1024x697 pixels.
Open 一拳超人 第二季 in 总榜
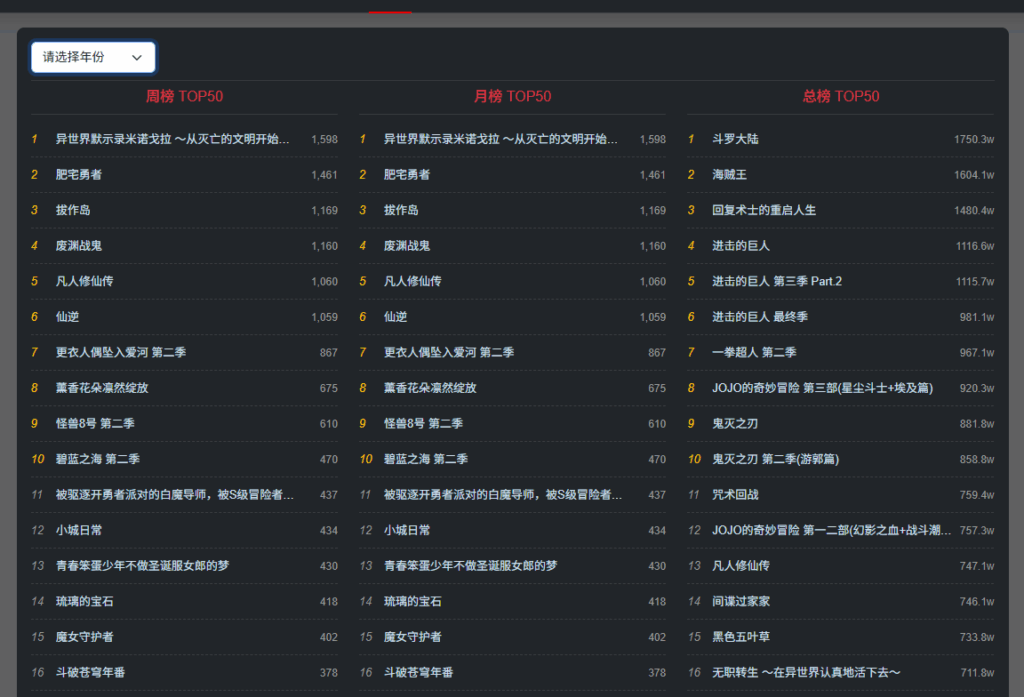[x=754, y=352]
